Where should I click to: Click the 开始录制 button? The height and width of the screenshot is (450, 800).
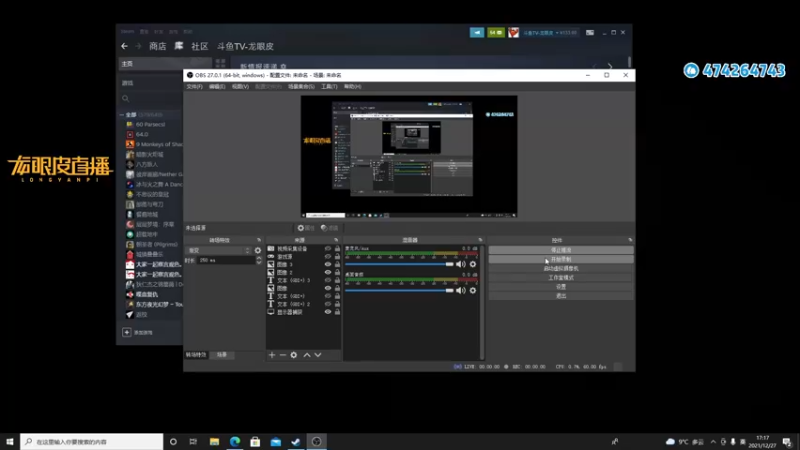pyautogui.click(x=561, y=259)
